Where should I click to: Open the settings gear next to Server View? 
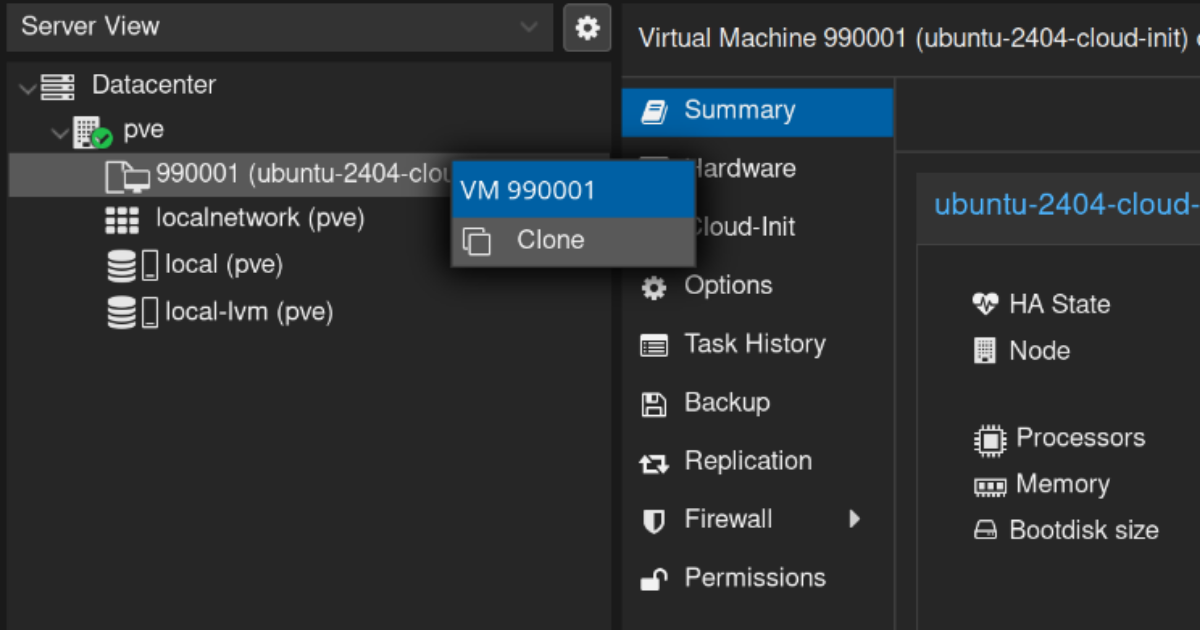pos(587,27)
